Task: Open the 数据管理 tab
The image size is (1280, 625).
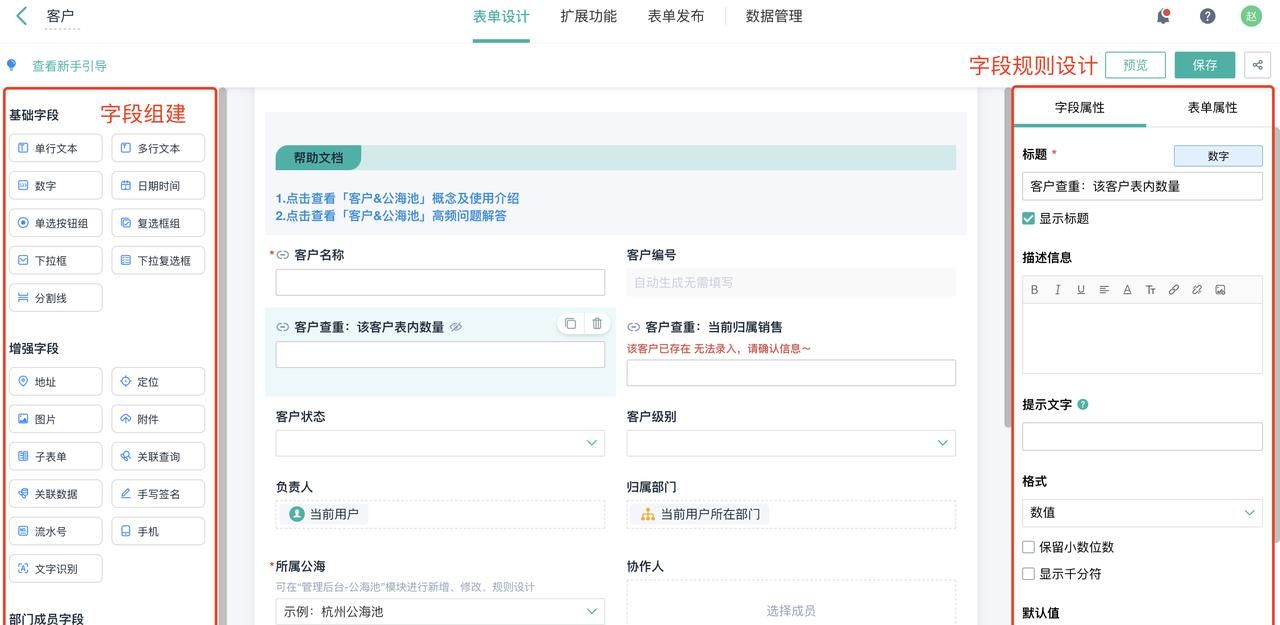Action: tap(773, 16)
